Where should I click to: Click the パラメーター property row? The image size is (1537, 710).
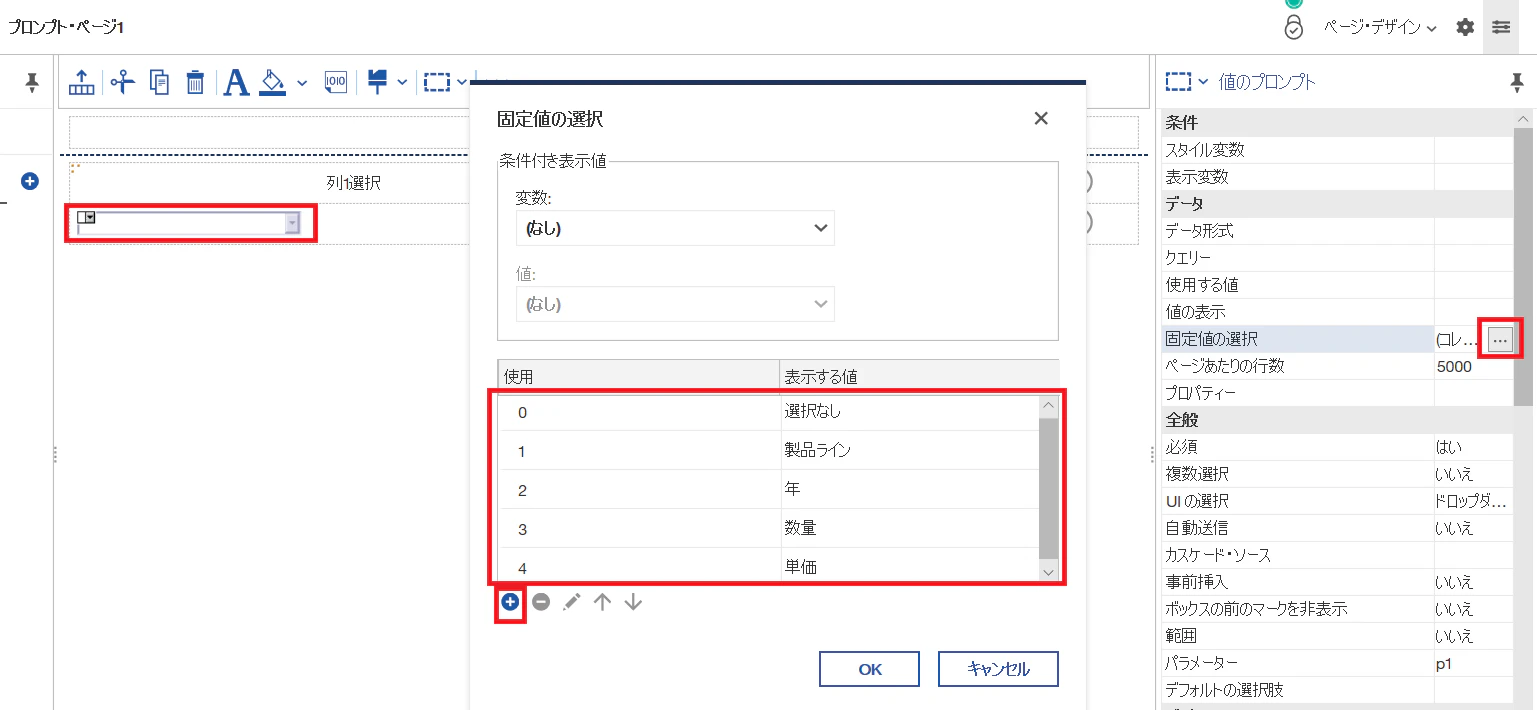pyautogui.click(x=1337, y=663)
